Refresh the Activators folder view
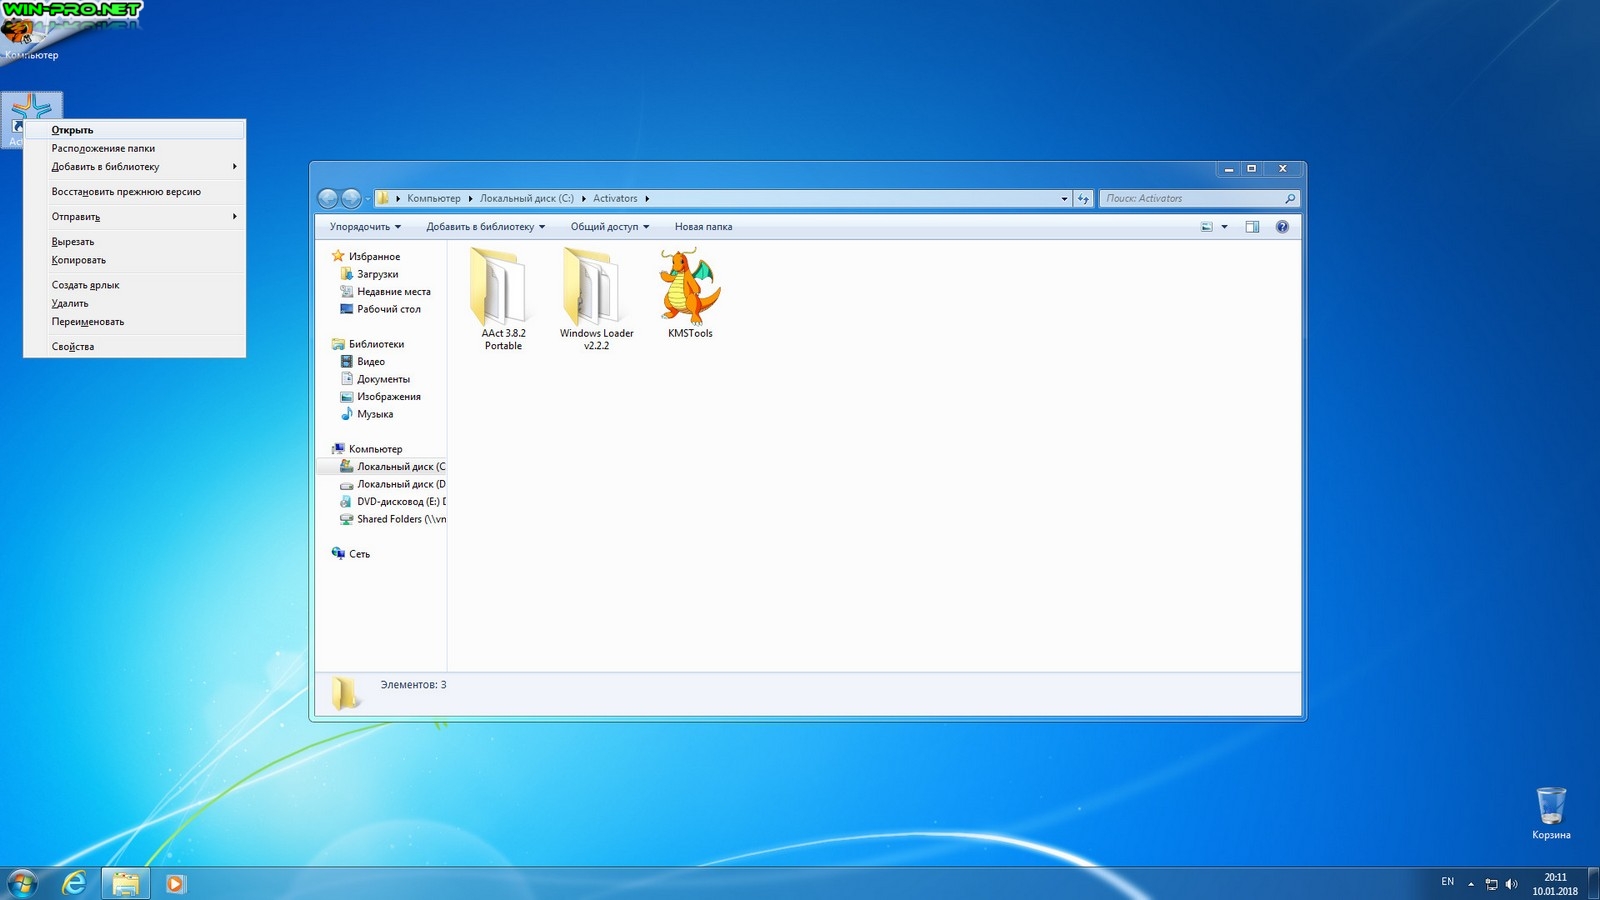 (1083, 199)
